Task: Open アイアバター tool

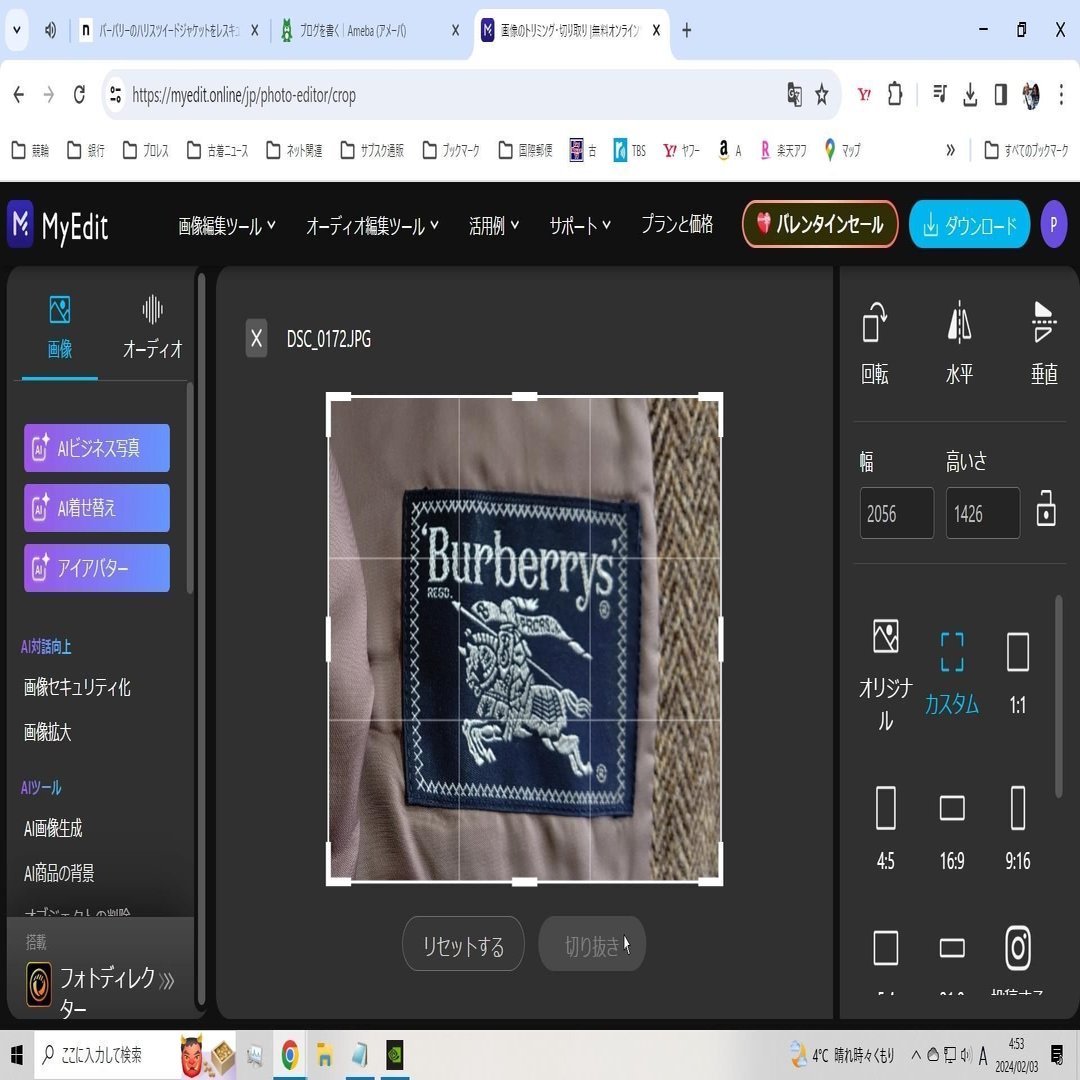Action: (96, 568)
